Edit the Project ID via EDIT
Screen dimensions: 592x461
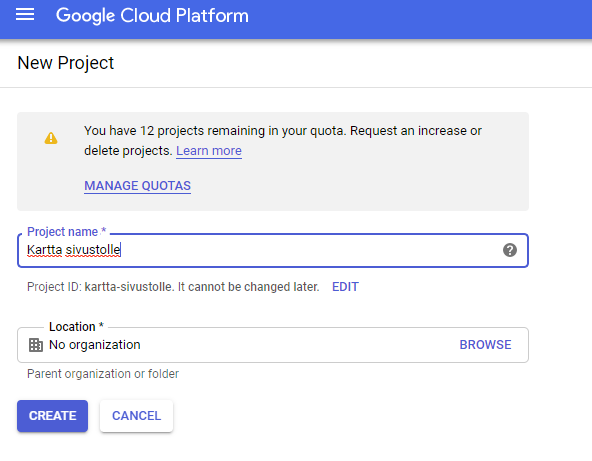[x=345, y=287]
